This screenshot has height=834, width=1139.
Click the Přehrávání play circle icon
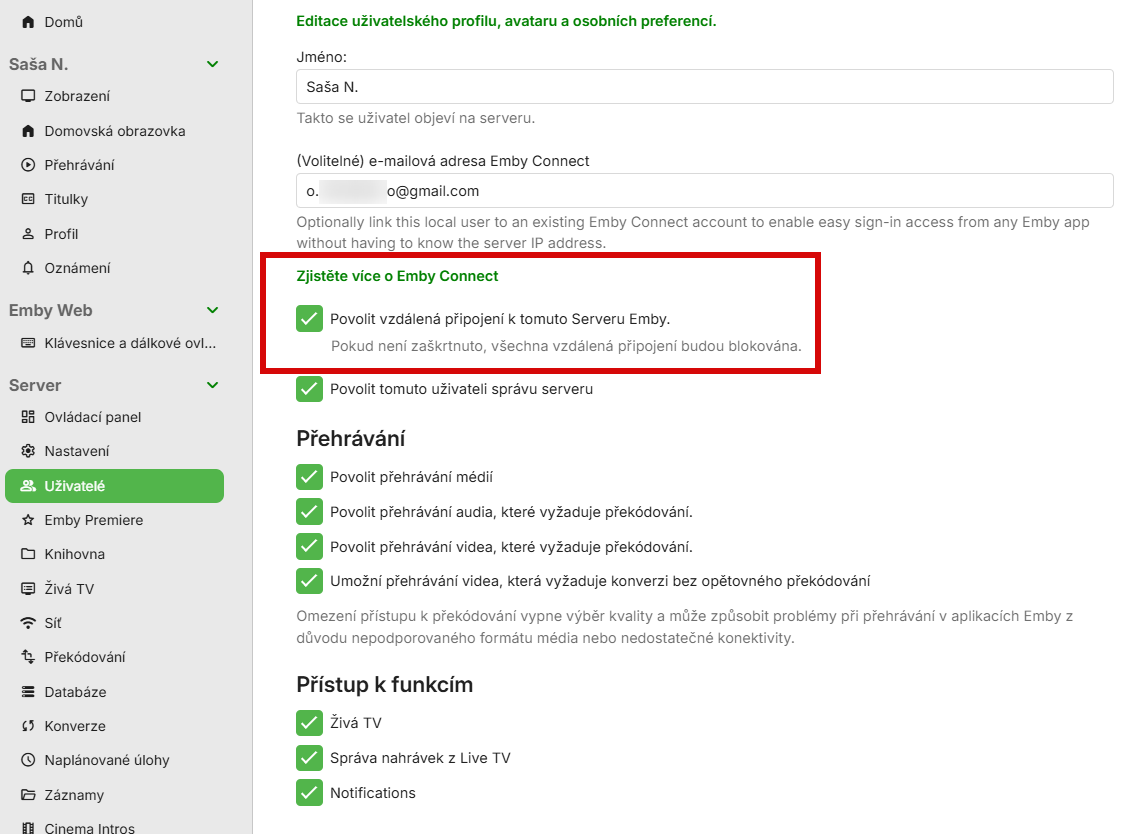28,165
